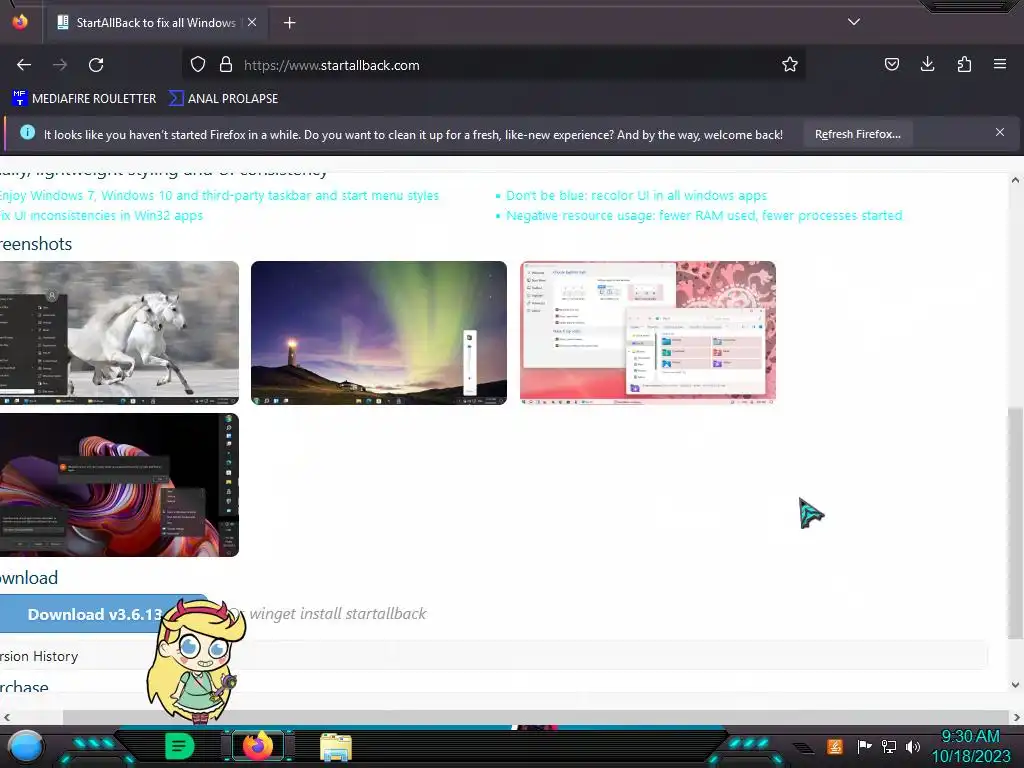1024x768 pixels.
Task: Open the volume speaker tray icon
Action: (913, 746)
